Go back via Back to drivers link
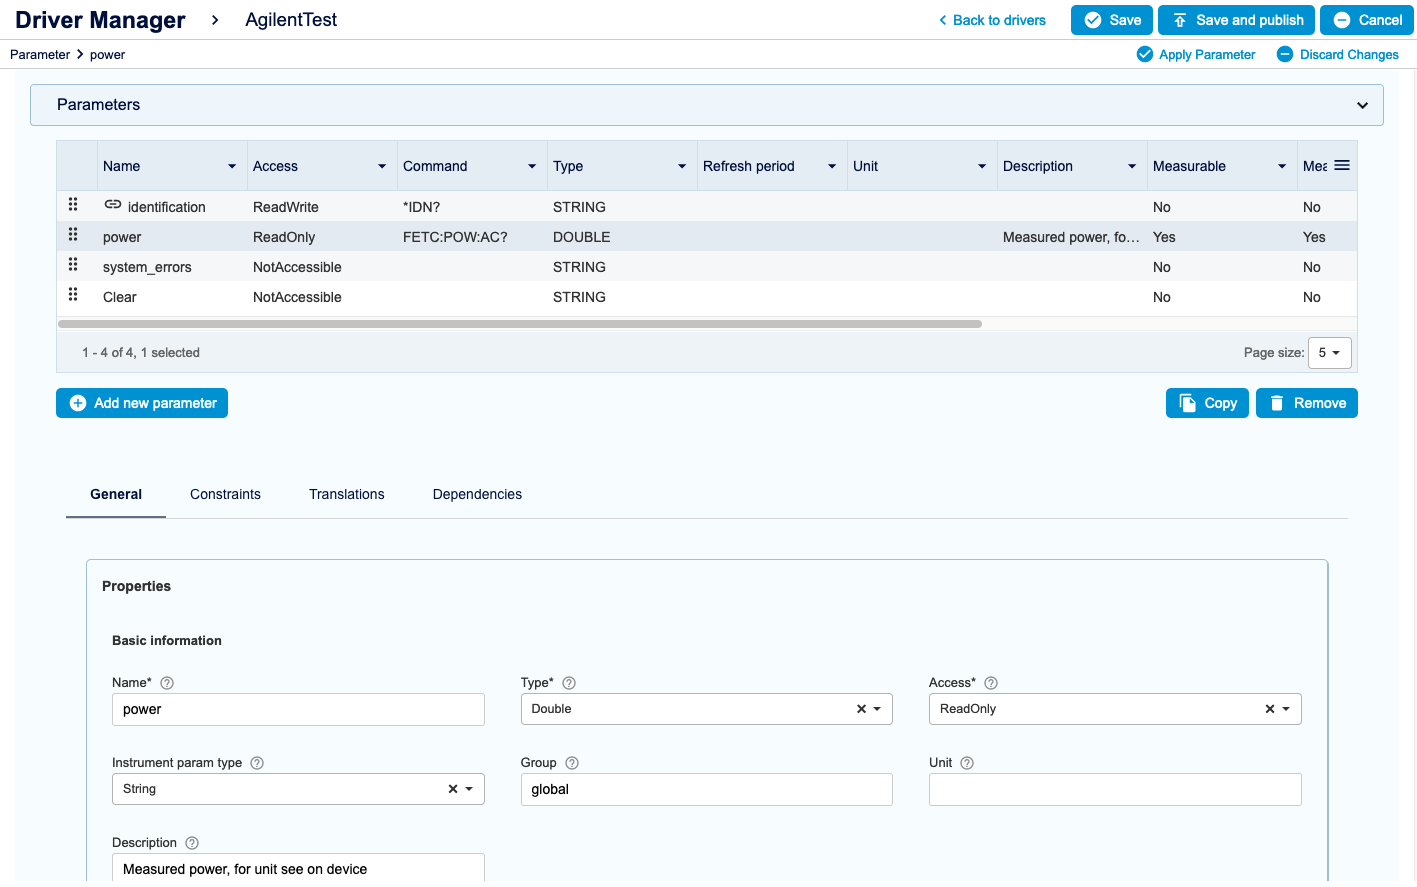Image resolution: width=1417 pixels, height=887 pixels. pos(992,20)
